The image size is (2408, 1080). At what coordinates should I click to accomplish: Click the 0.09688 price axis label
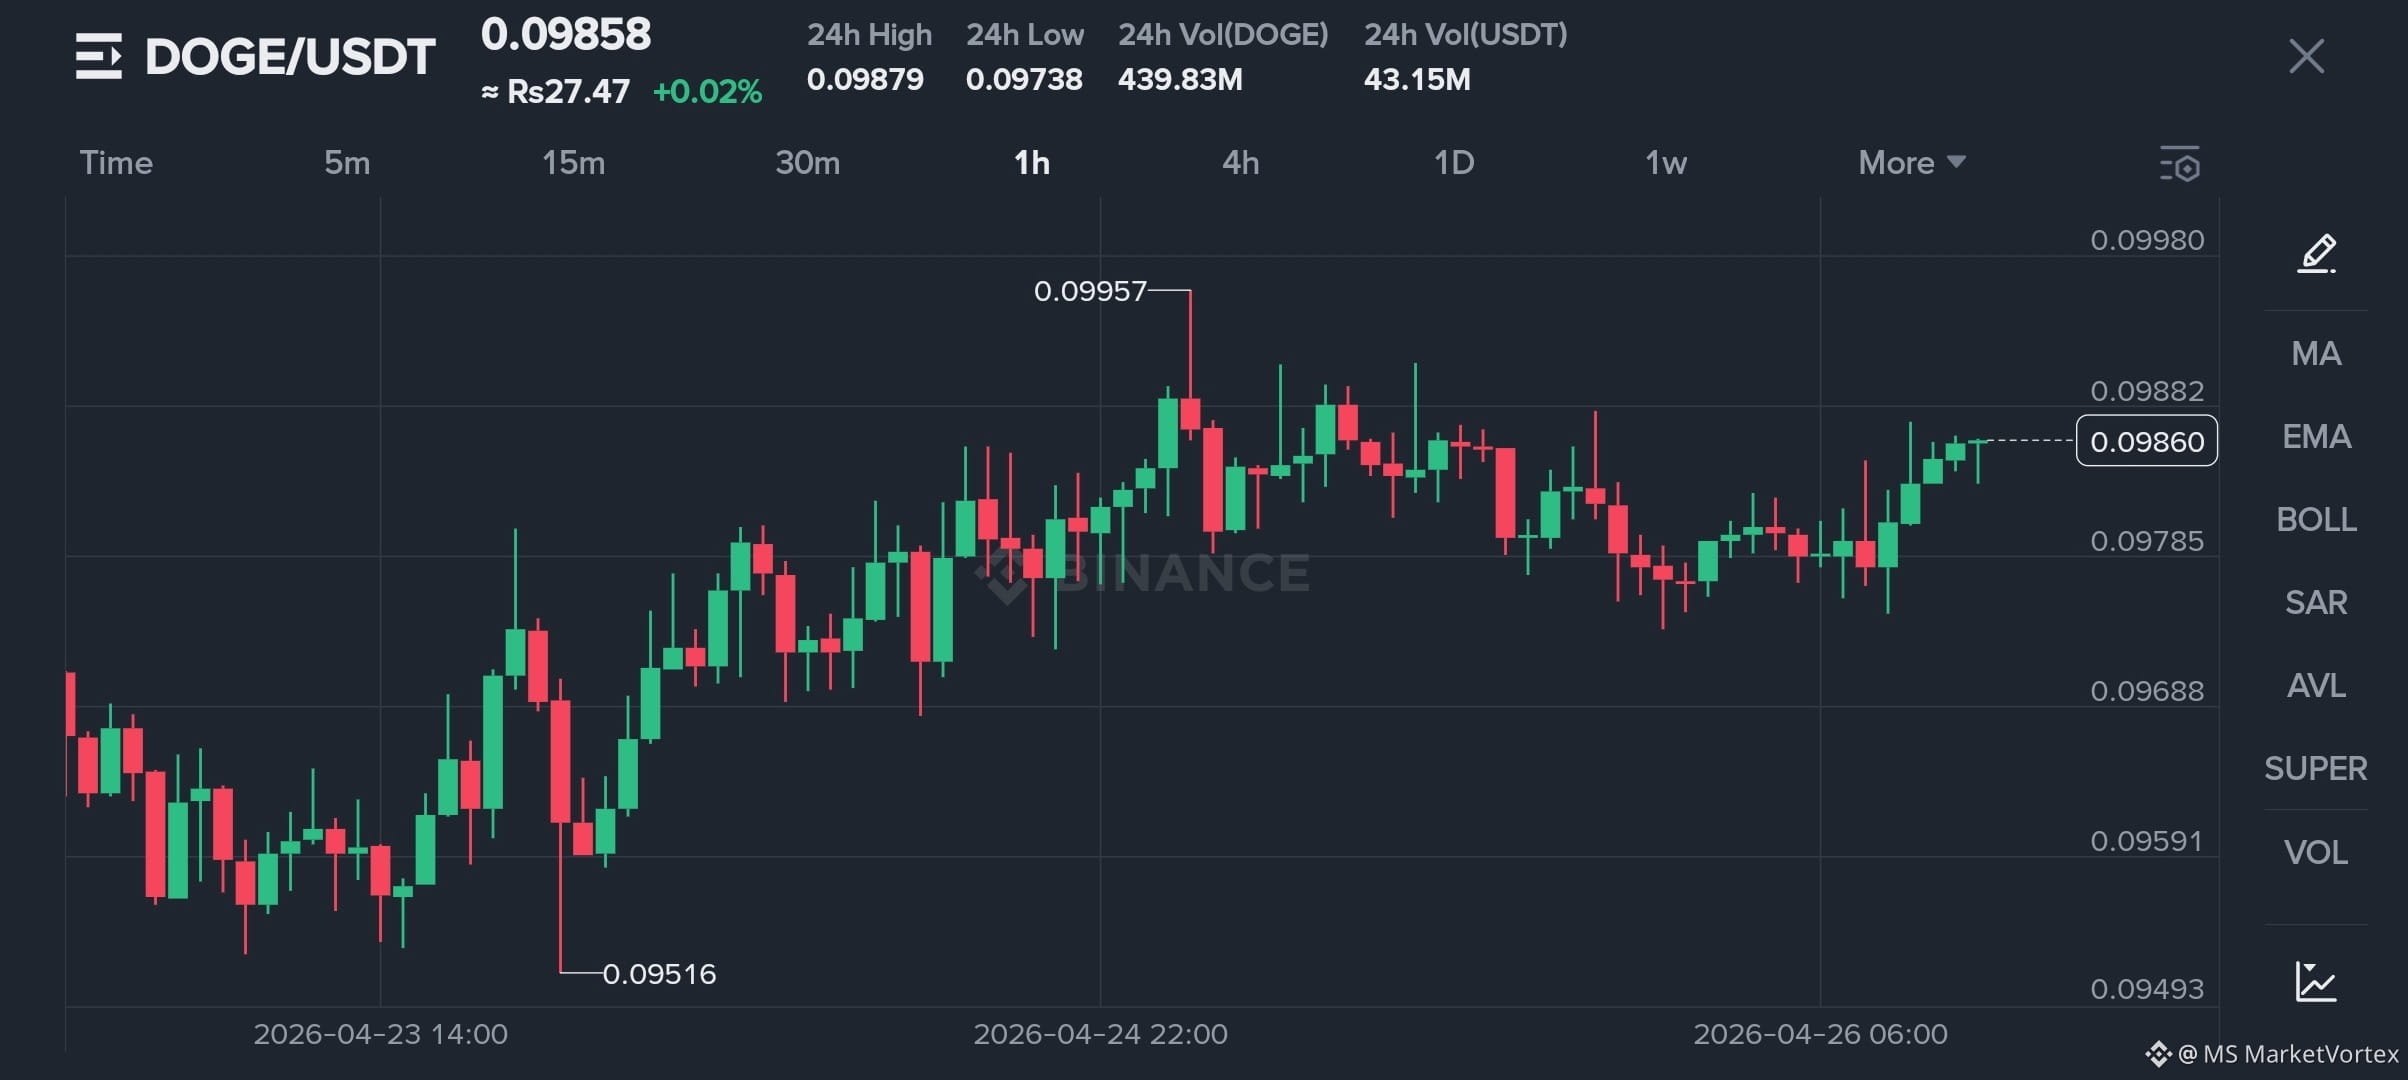coord(2147,691)
